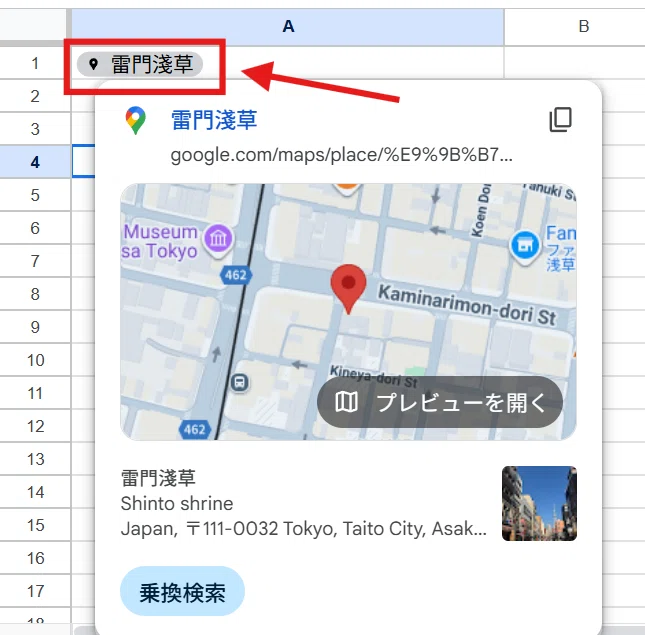Click the 雷門淺草 name above Shinto shrine

[158, 478]
